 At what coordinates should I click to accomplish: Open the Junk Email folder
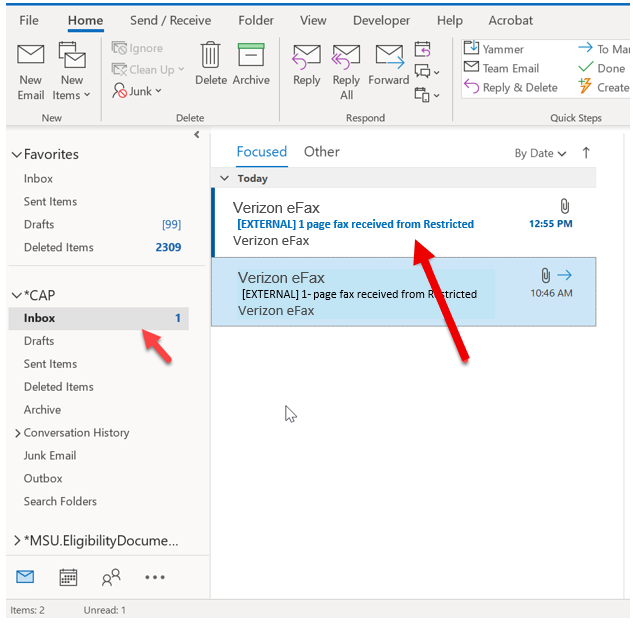(x=50, y=456)
